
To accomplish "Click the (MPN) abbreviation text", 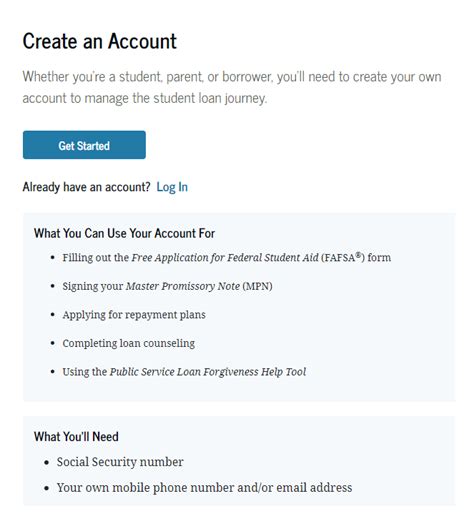I will [x=257, y=286].
